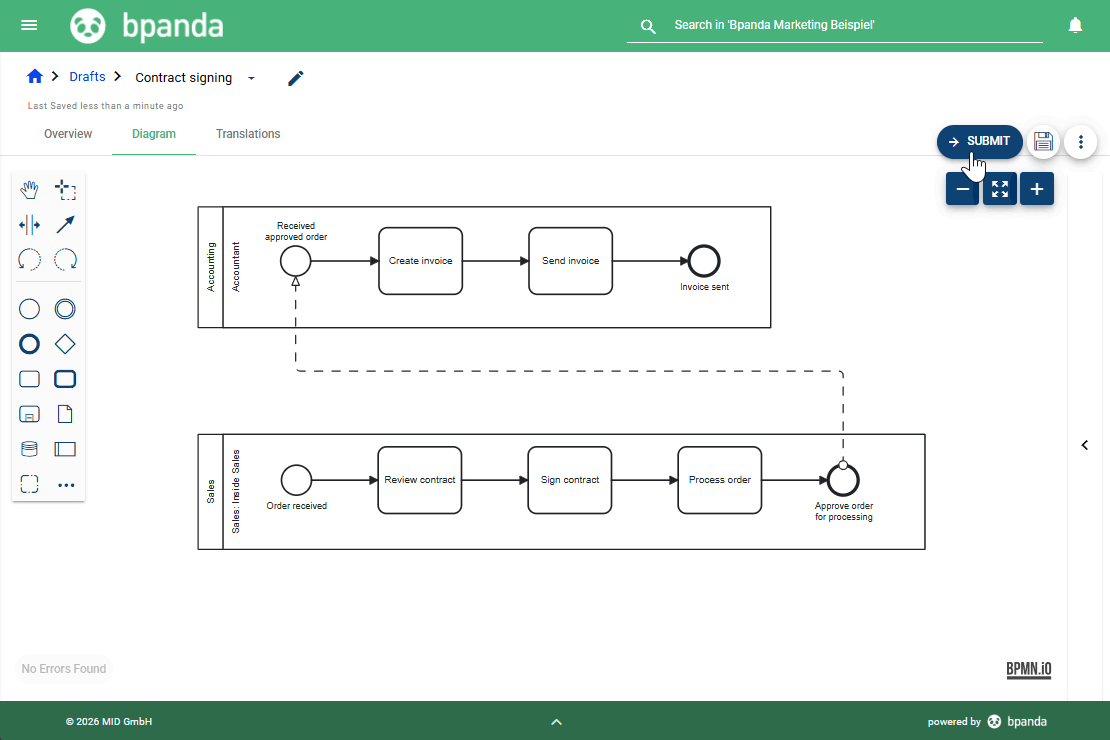Create a call activity (thick border)
Image resolution: width=1110 pixels, height=740 pixels.
tap(65, 379)
